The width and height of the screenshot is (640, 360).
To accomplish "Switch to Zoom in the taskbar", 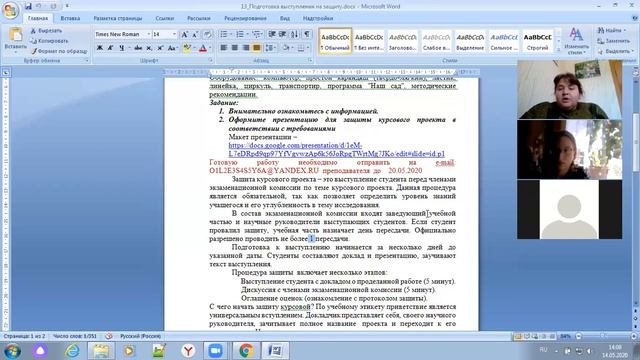I will pos(215,351).
